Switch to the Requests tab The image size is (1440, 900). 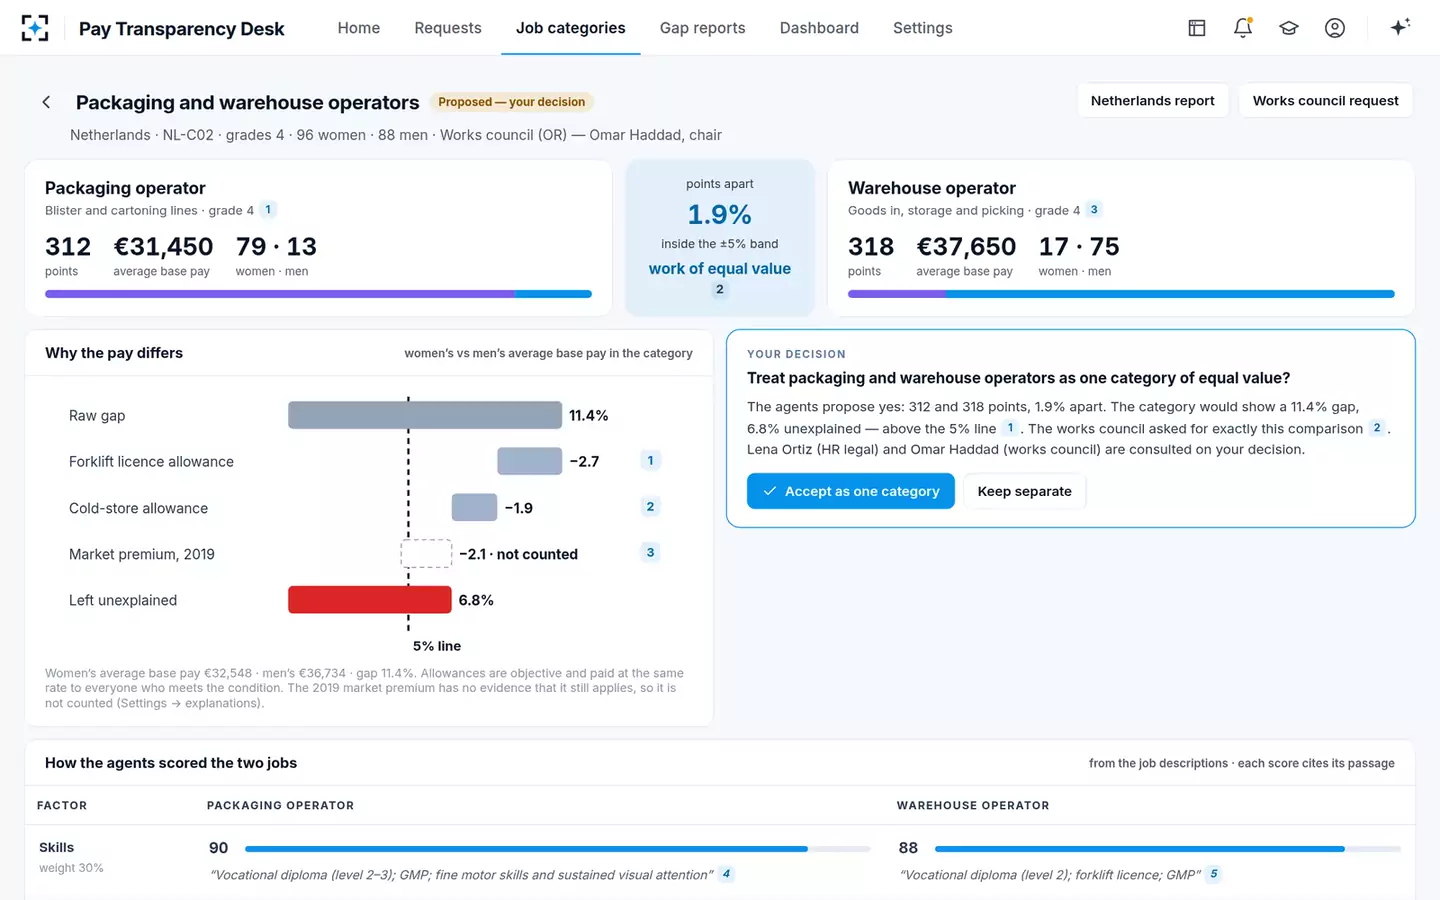(x=448, y=28)
